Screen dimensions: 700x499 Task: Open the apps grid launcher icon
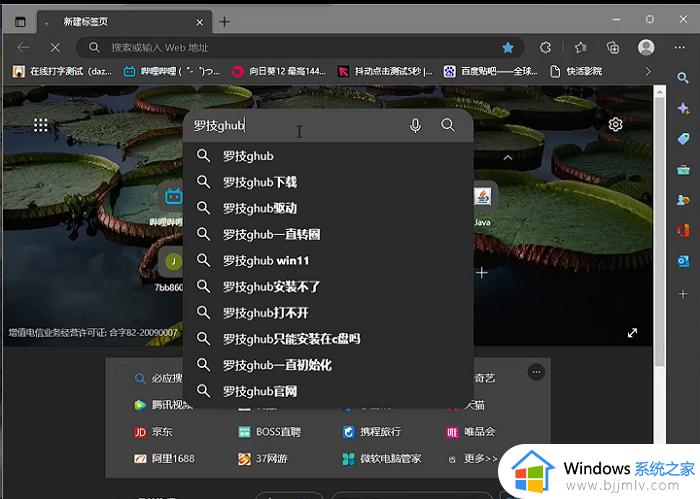point(41,125)
